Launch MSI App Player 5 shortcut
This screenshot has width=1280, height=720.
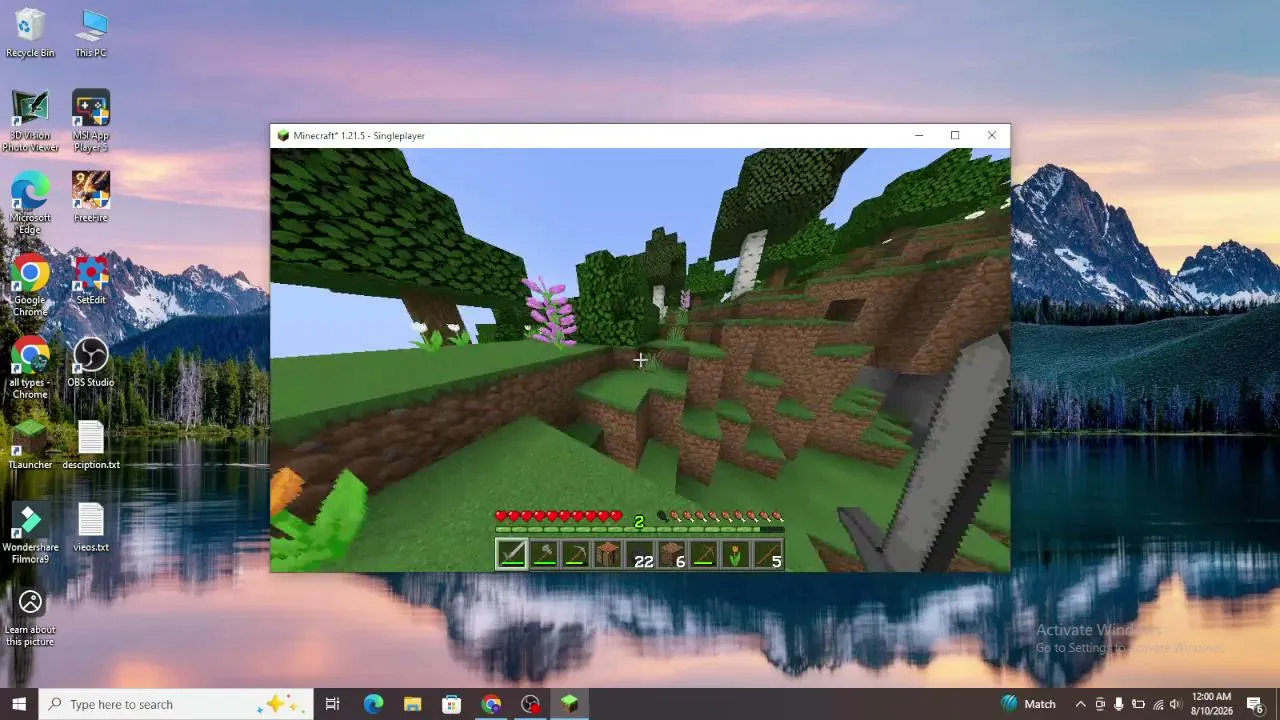[91, 121]
